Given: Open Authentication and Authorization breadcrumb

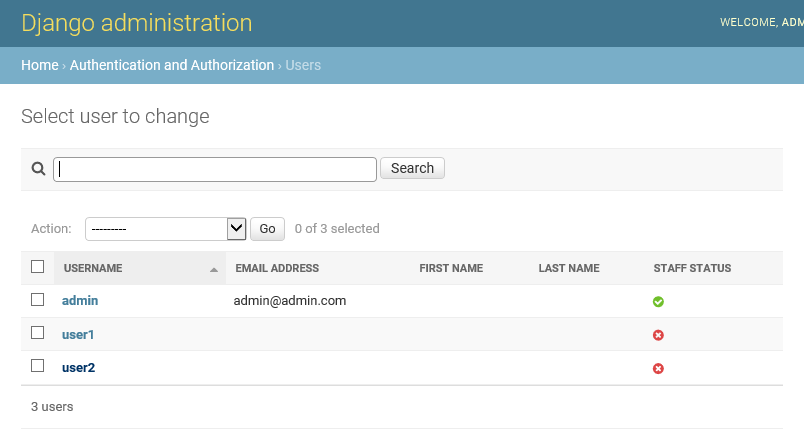Looking at the screenshot, I should pyautogui.click(x=172, y=65).
